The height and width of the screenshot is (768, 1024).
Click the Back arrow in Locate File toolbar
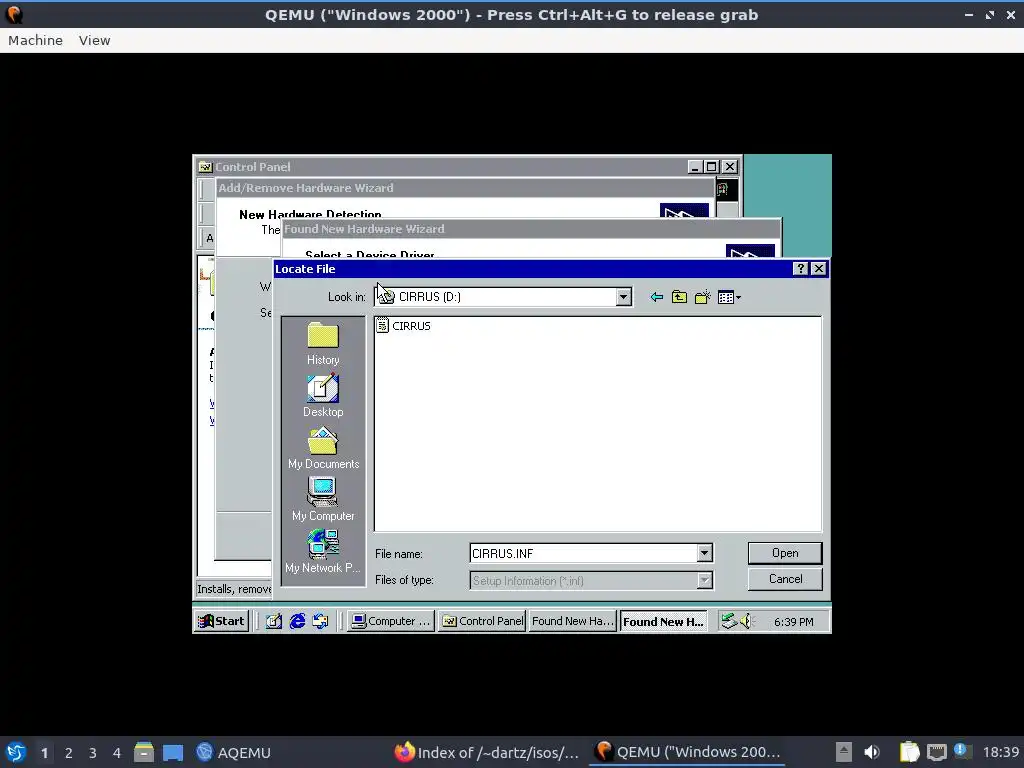[656, 297]
